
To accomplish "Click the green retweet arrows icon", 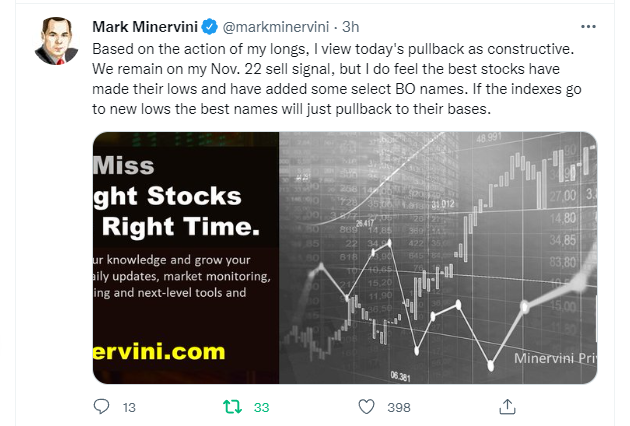I will point(229,406).
